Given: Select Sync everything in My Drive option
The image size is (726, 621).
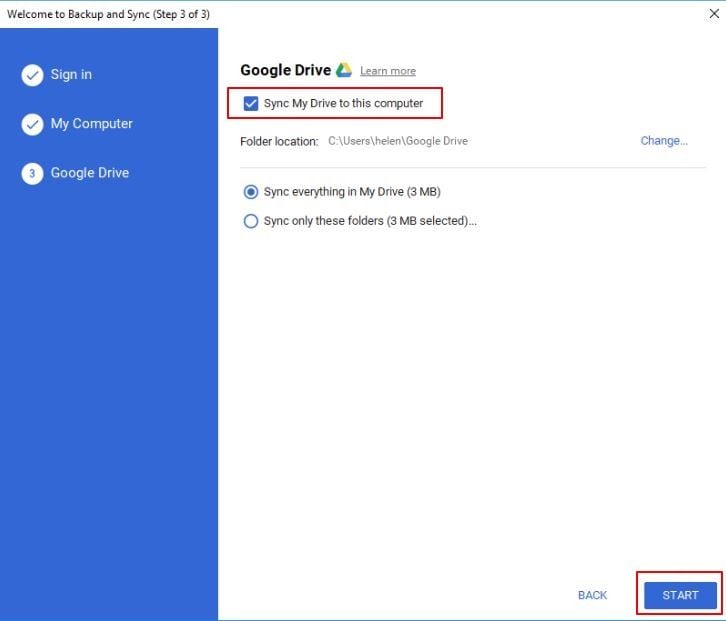Looking at the screenshot, I should 251,192.
